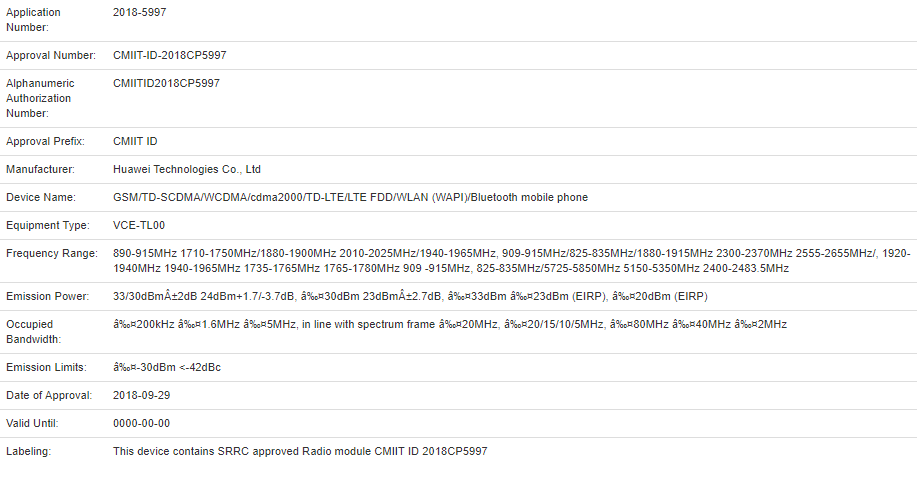Select the Alphanumeric Authorization Number label
The width and height of the screenshot is (917, 480).
39,98
